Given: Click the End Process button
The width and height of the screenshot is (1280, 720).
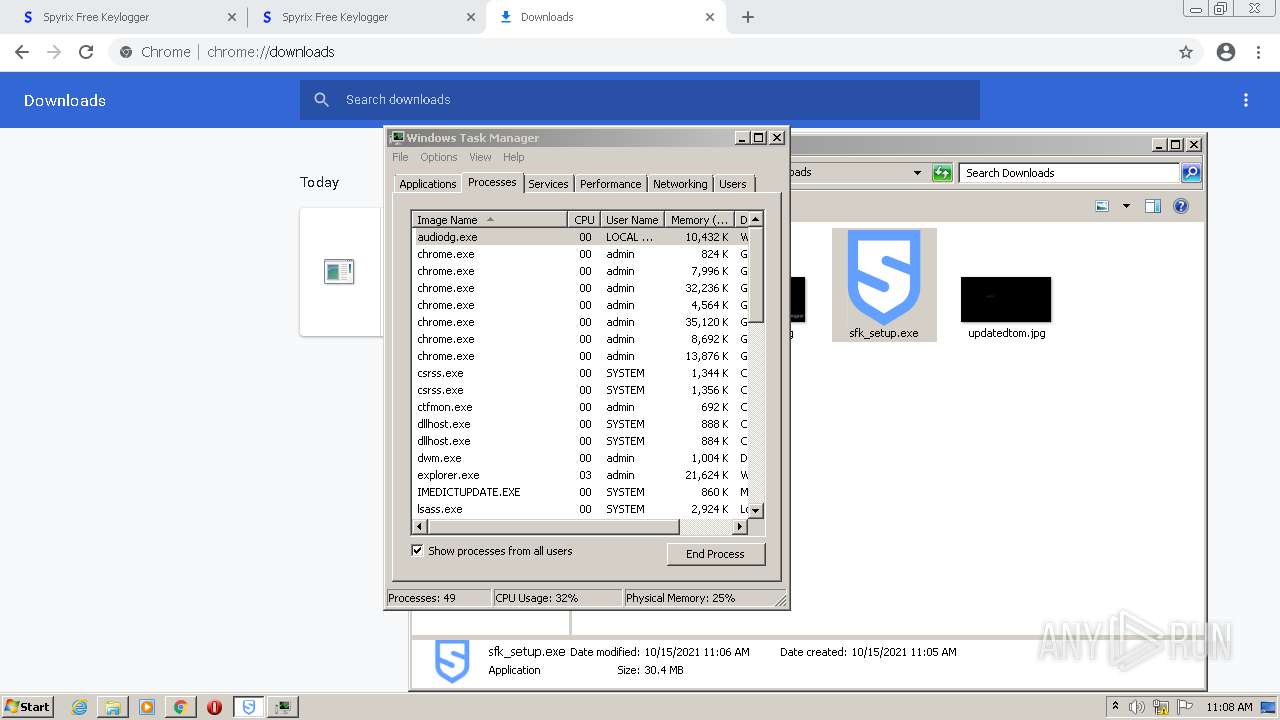Looking at the screenshot, I should pos(715,554).
